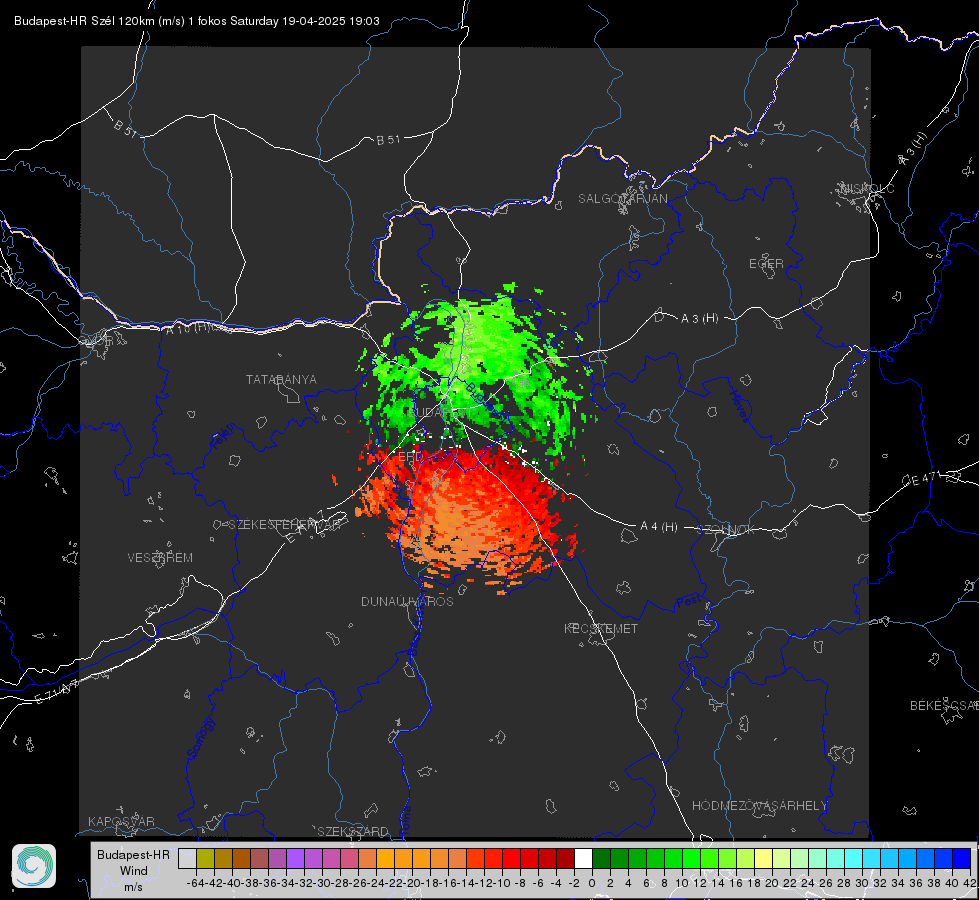The image size is (979, 900).
Task: Click the dark blue swatch near 42
Action: tap(962, 858)
